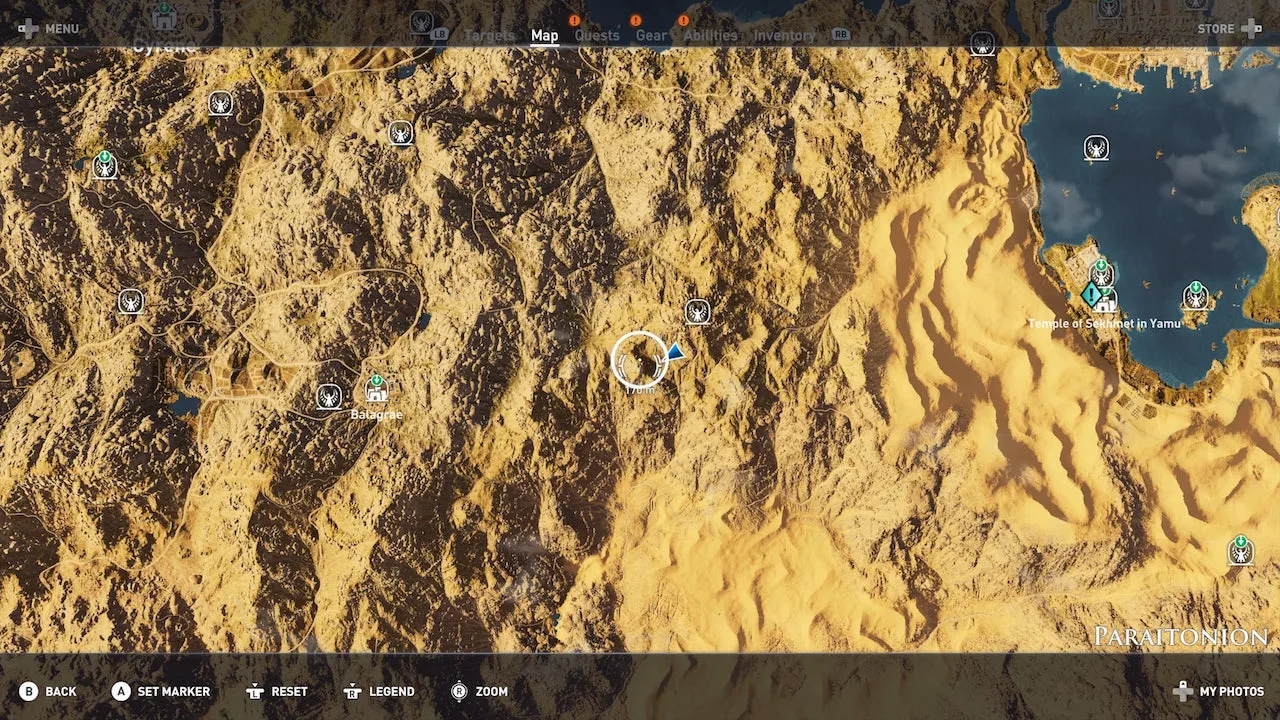
Task: Switch to the Targets tab
Action: (489, 36)
